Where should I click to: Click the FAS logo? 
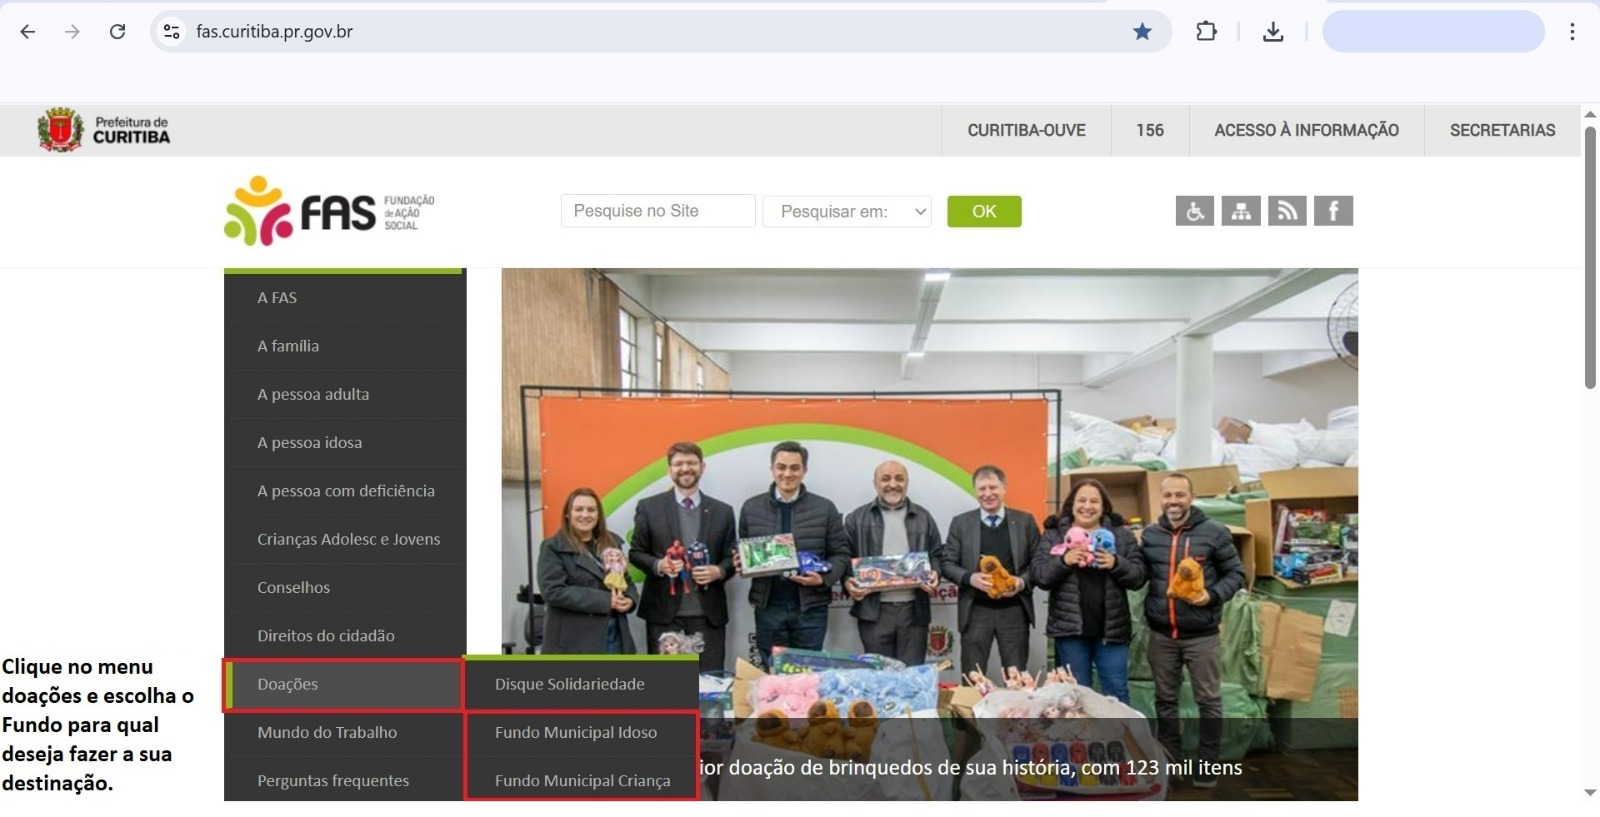(329, 211)
